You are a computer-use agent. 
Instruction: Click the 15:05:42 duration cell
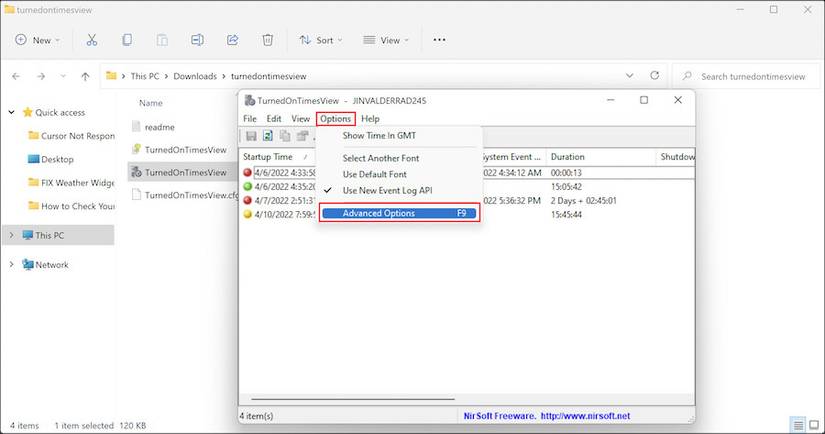coord(566,186)
